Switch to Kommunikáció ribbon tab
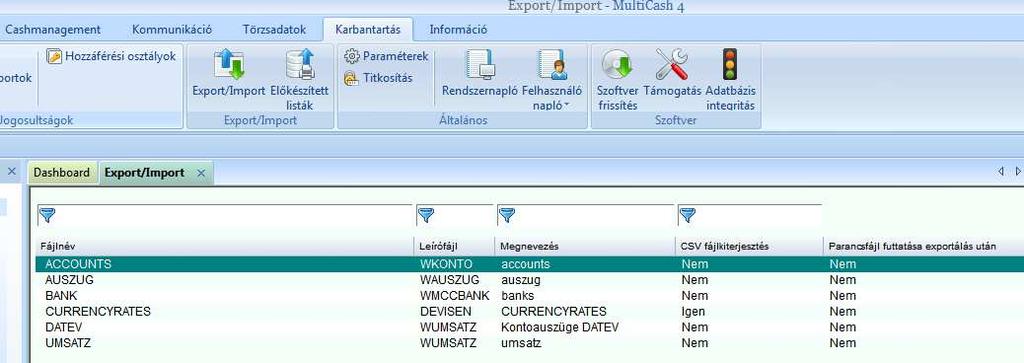Viewport: 1024px width, 363px height. point(172,29)
